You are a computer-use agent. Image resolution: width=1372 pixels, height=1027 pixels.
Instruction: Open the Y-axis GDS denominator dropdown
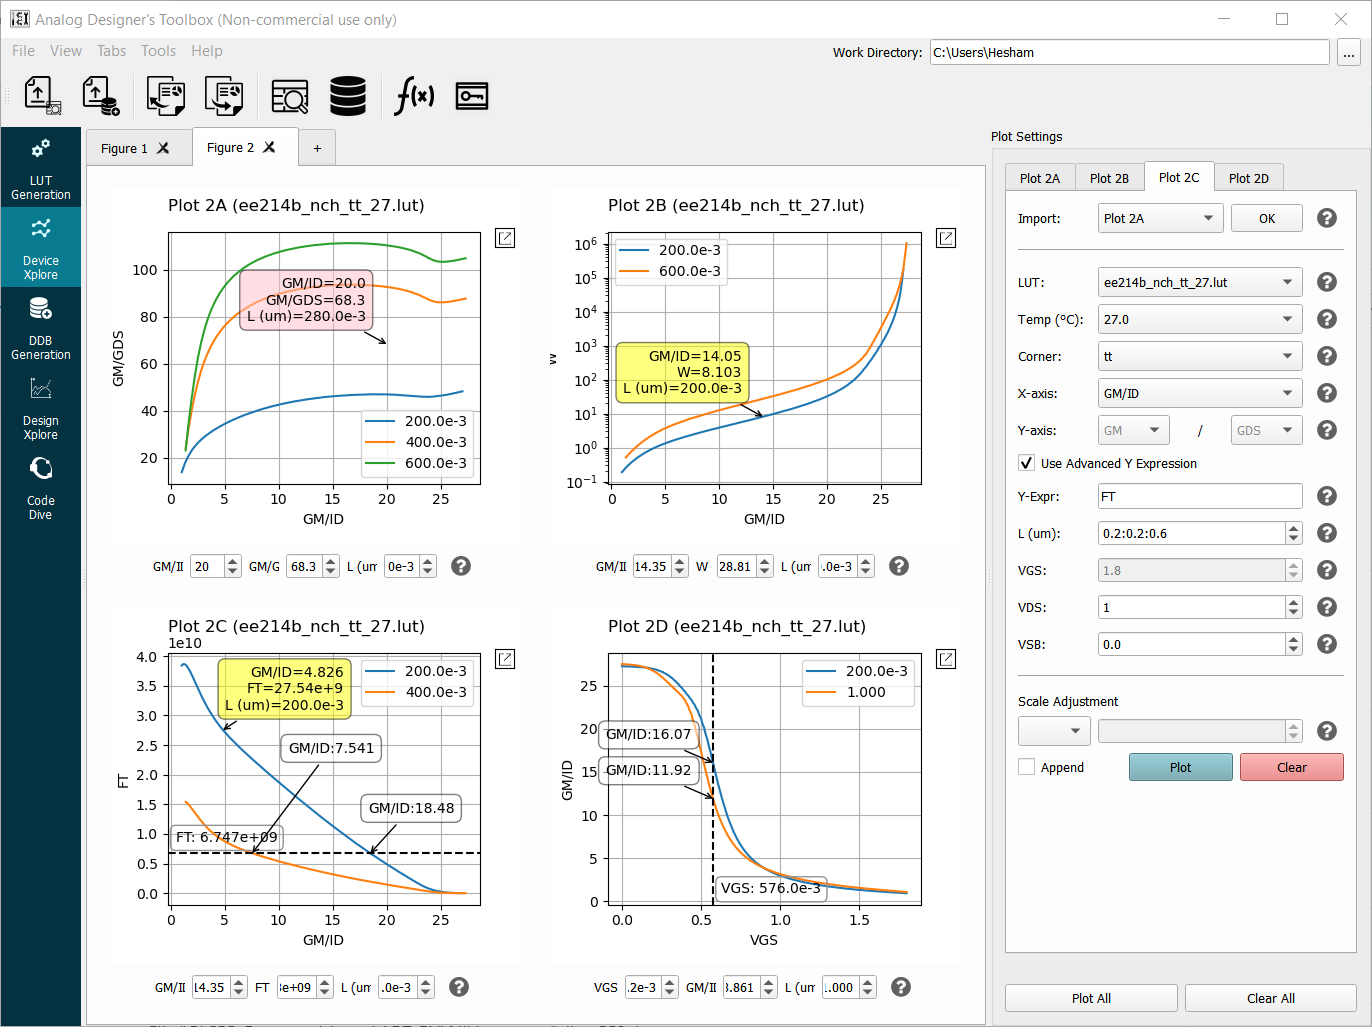click(x=1266, y=430)
